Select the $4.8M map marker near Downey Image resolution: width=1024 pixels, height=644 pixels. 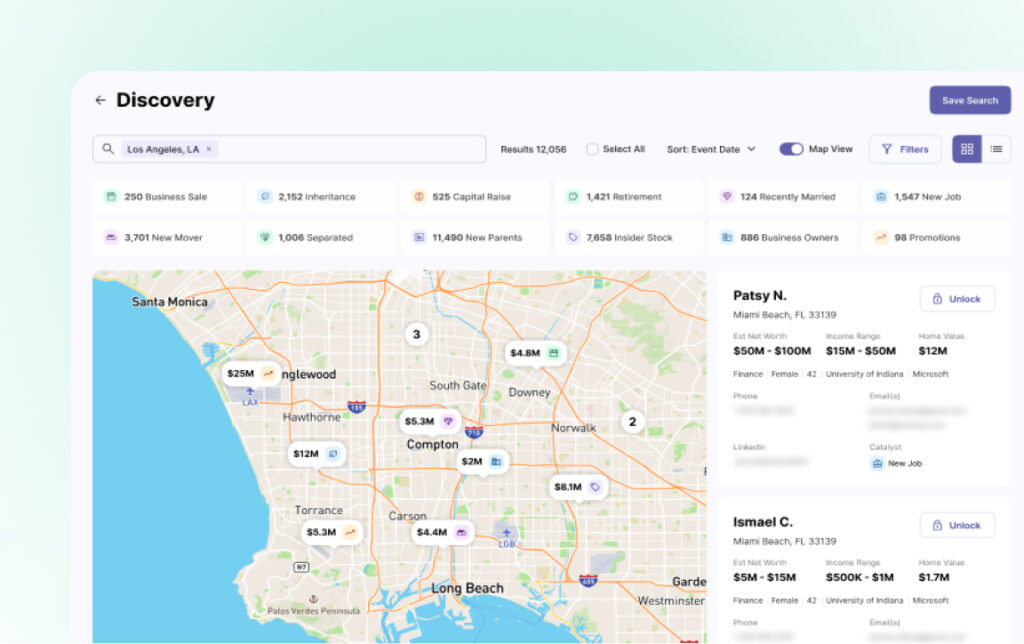[x=535, y=353]
